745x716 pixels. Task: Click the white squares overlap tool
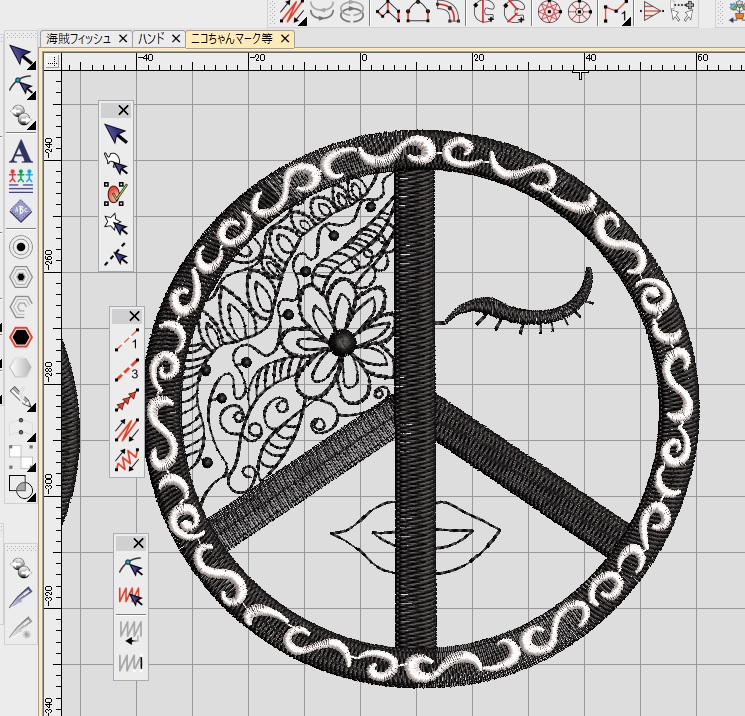(x=21, y=457)
